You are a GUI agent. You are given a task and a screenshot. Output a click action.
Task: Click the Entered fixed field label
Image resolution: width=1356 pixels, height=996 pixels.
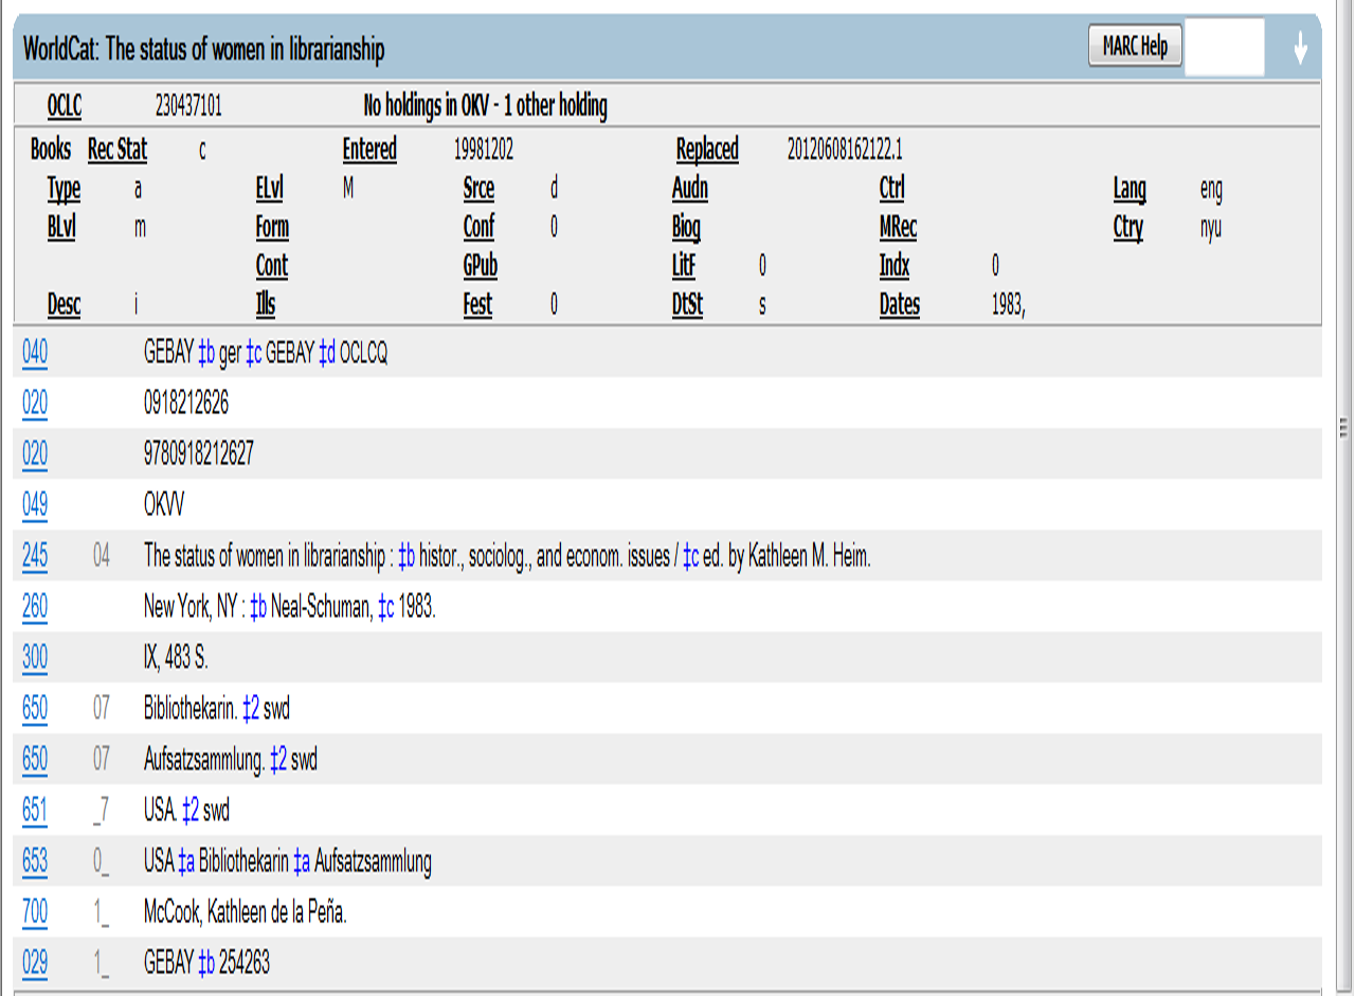click(369, 149)
